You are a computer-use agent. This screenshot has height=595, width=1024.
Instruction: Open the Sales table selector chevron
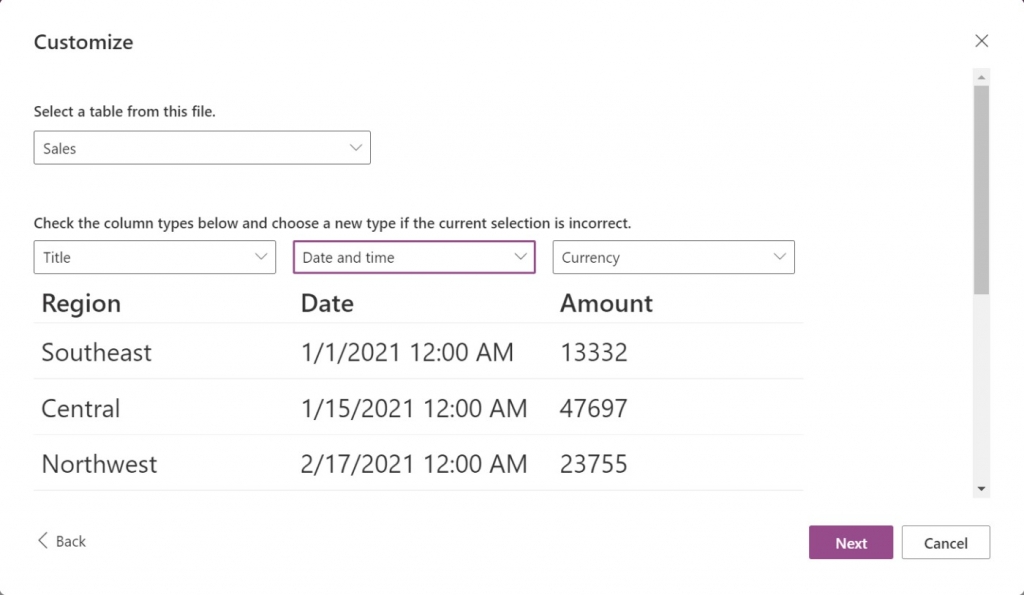(x=356, y=147)
